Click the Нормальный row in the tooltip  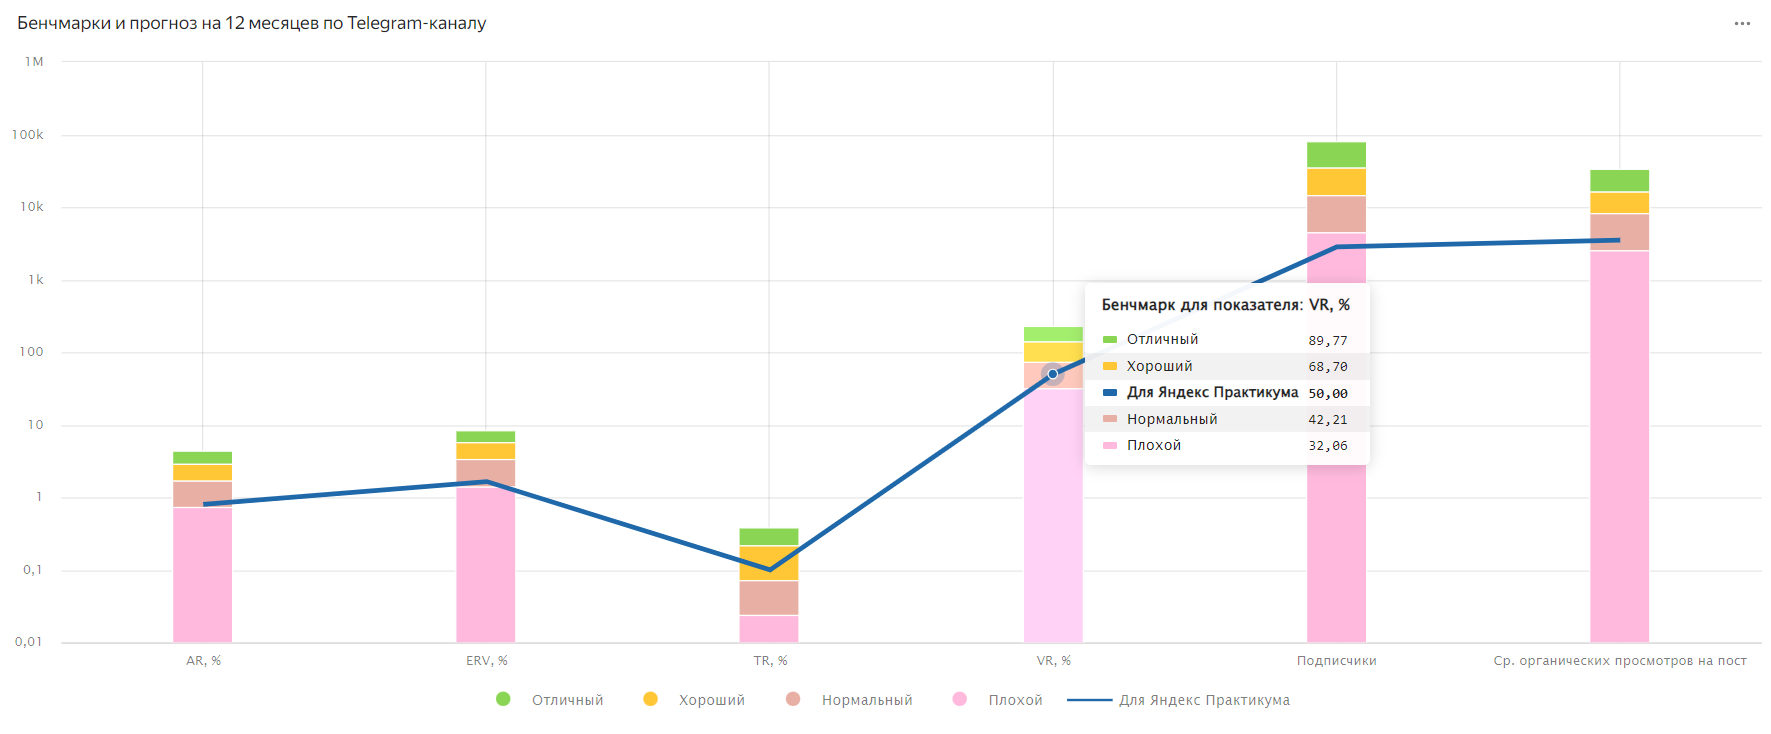click(x=1225, y=420)
